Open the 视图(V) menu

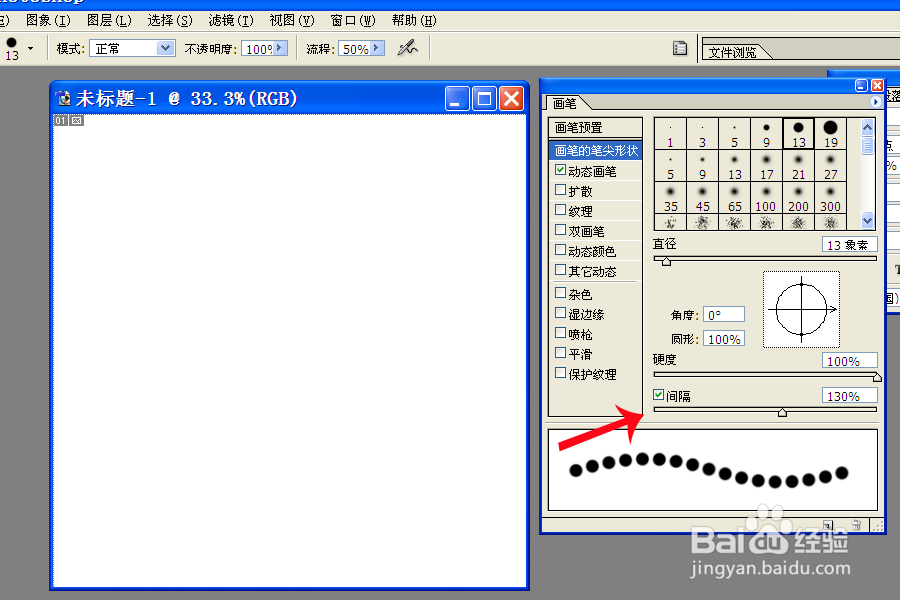coord(292,21)
